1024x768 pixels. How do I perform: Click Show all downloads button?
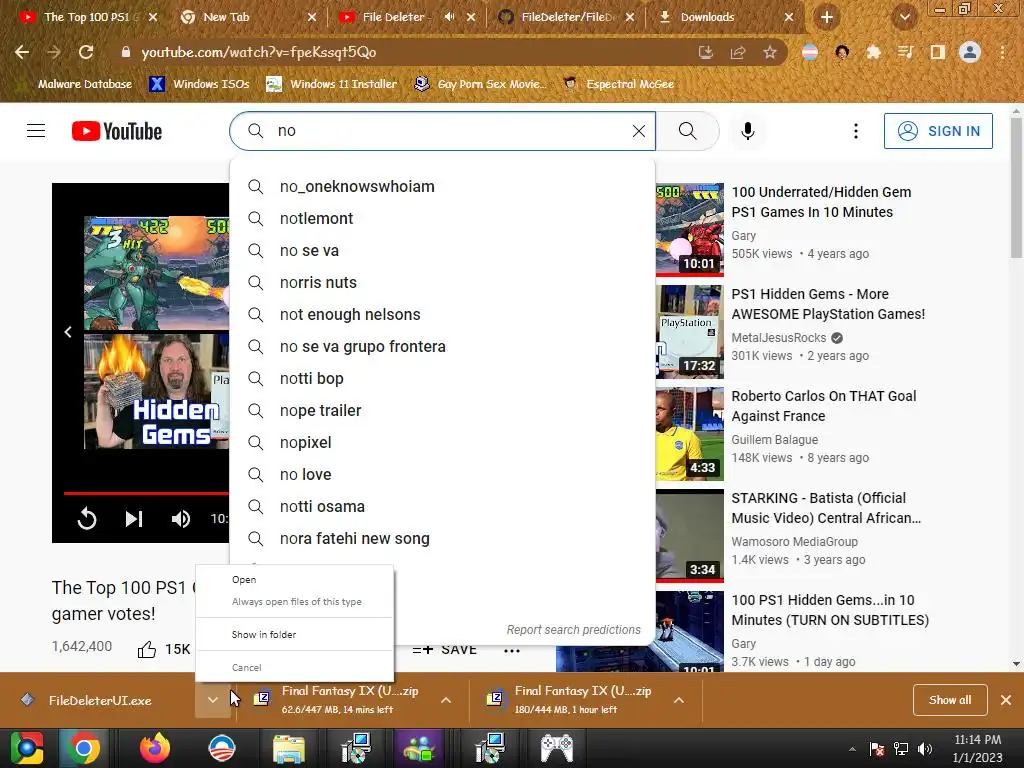(950, 700)
